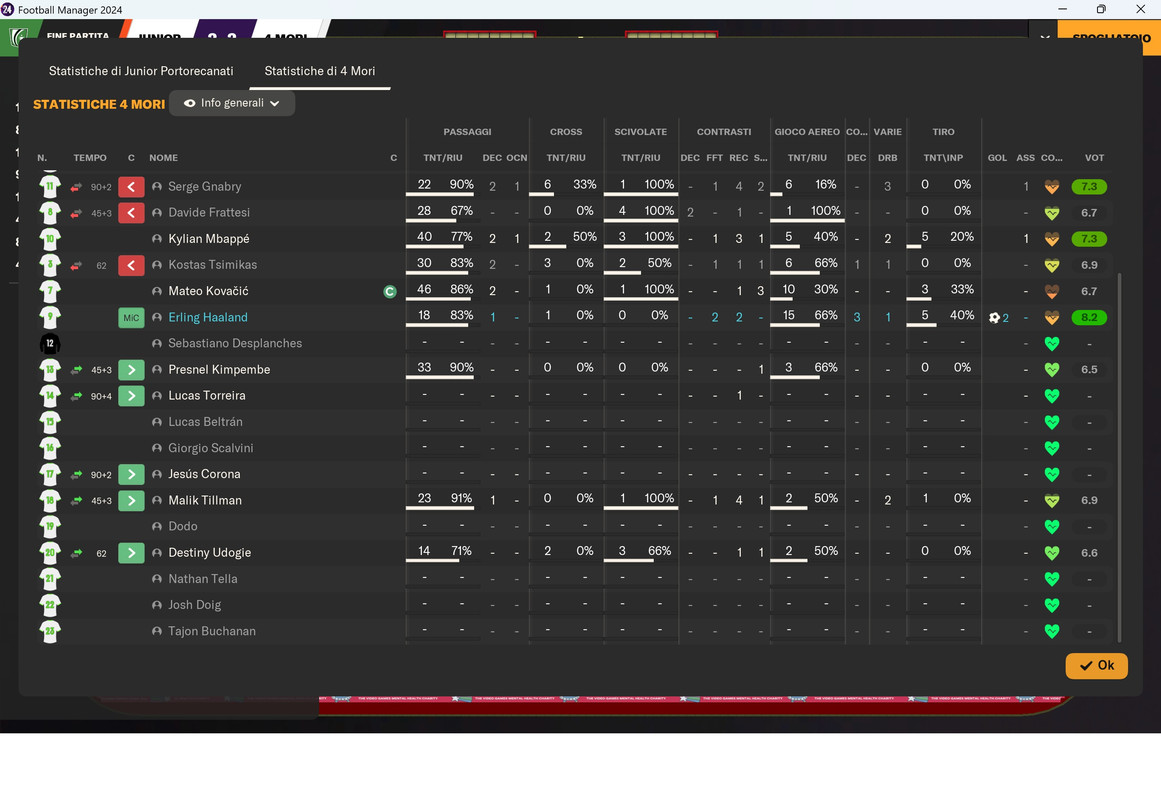Confirm with the Ok button
Image resolution: width=1161 pixels, height=800 pixels.
[1096, 665]
